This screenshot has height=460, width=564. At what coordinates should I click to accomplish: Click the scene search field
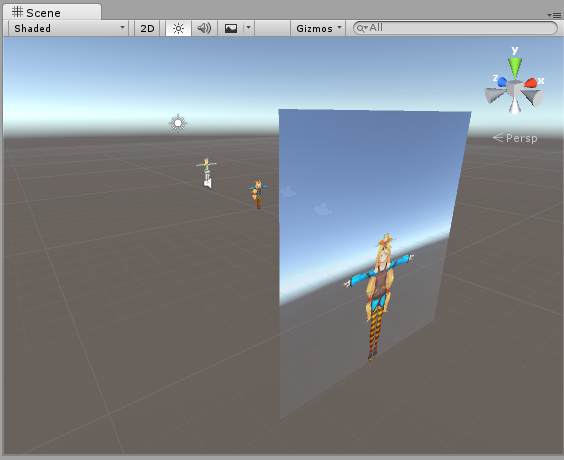(455, 28)
